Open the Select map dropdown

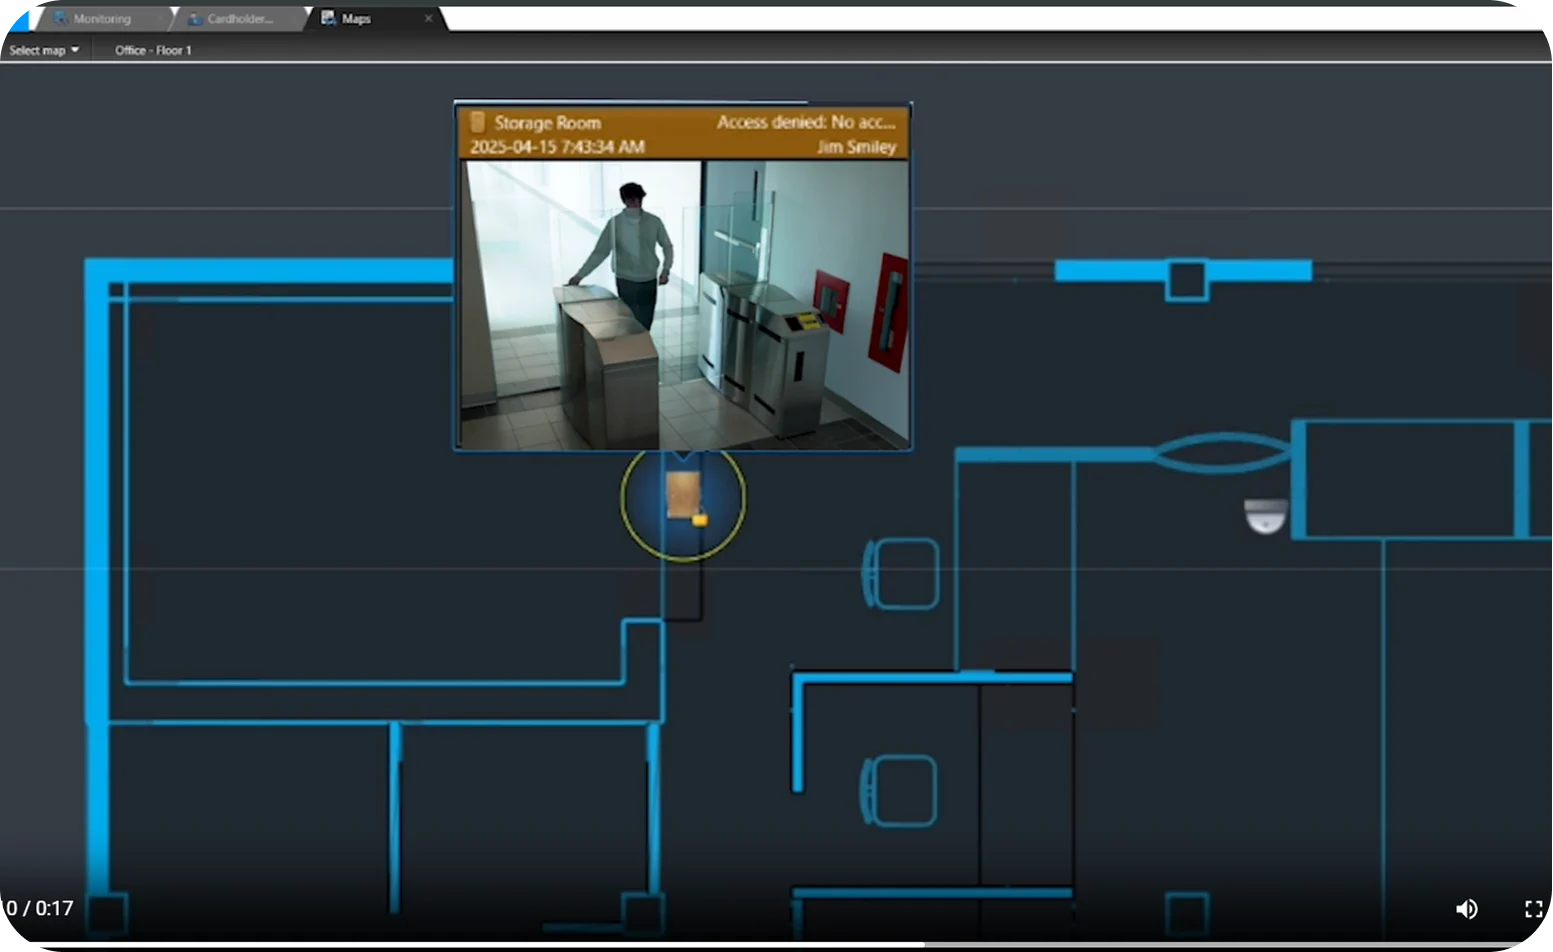tap(44, 49)
